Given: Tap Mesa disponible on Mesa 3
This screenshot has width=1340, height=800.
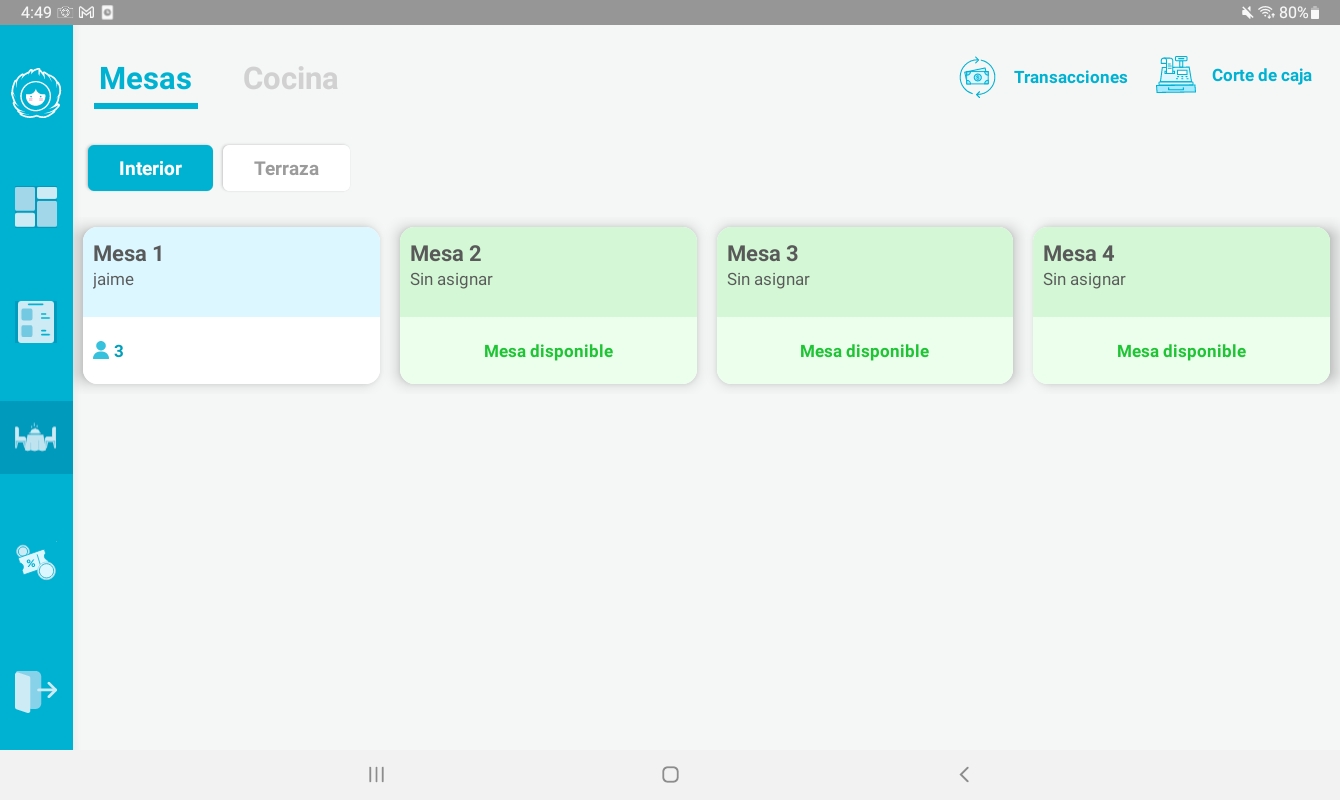Looking at the screenshot, I should (864, 351).
